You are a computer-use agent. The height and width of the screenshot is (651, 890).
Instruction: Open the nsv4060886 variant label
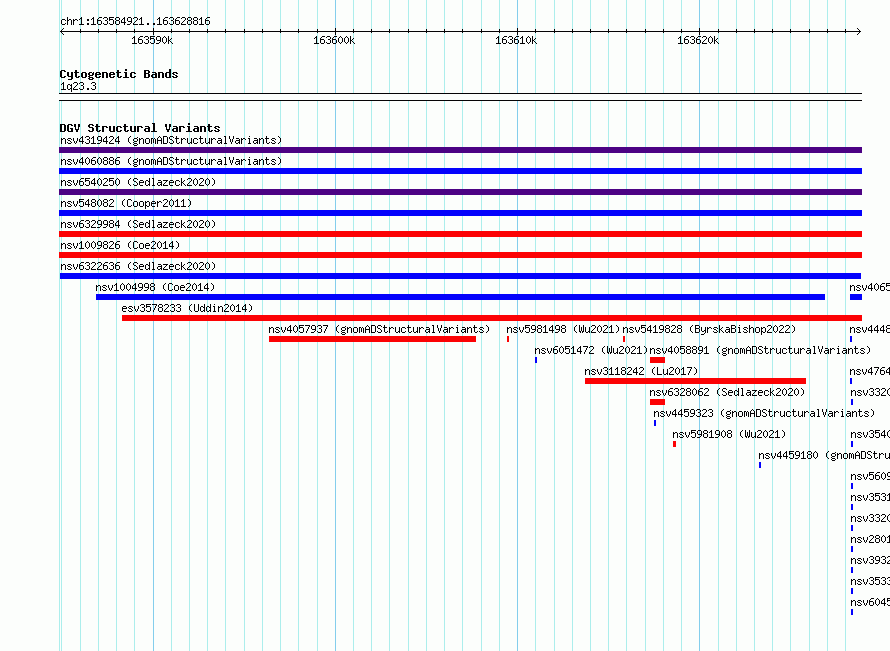click(171, 161)
